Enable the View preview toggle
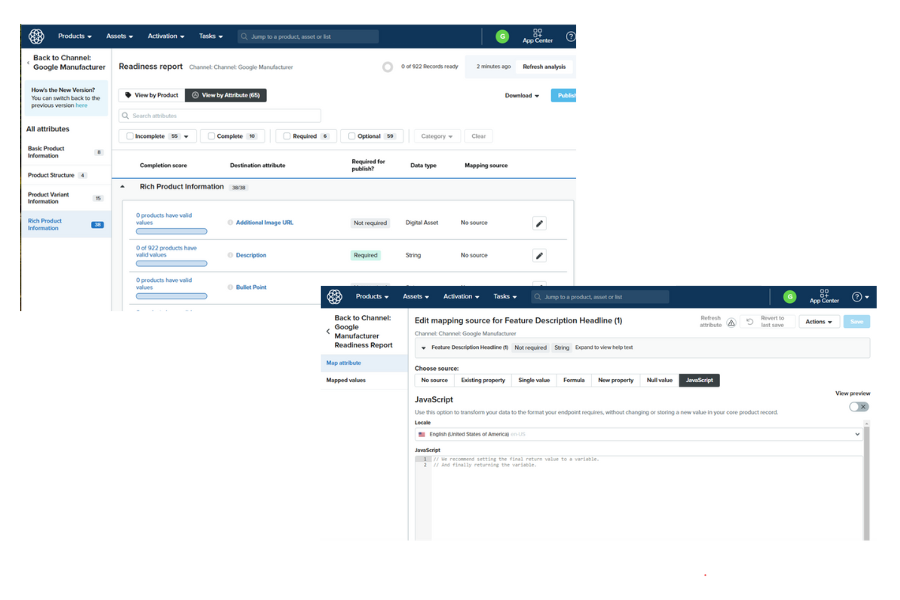 (x=858, y=406)
